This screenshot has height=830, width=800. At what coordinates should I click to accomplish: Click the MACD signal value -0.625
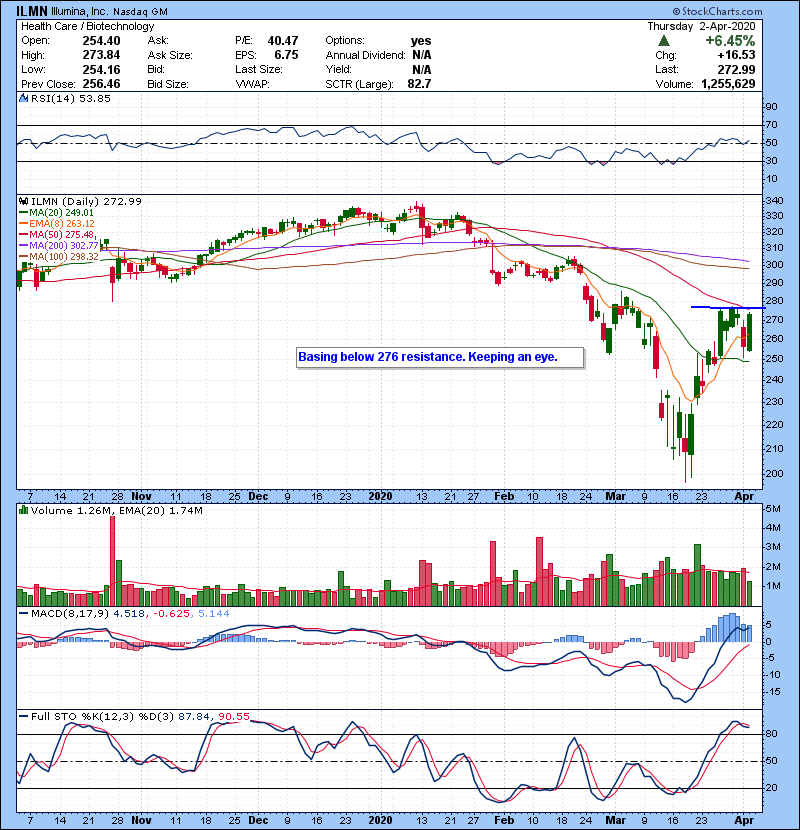point(172,614)
